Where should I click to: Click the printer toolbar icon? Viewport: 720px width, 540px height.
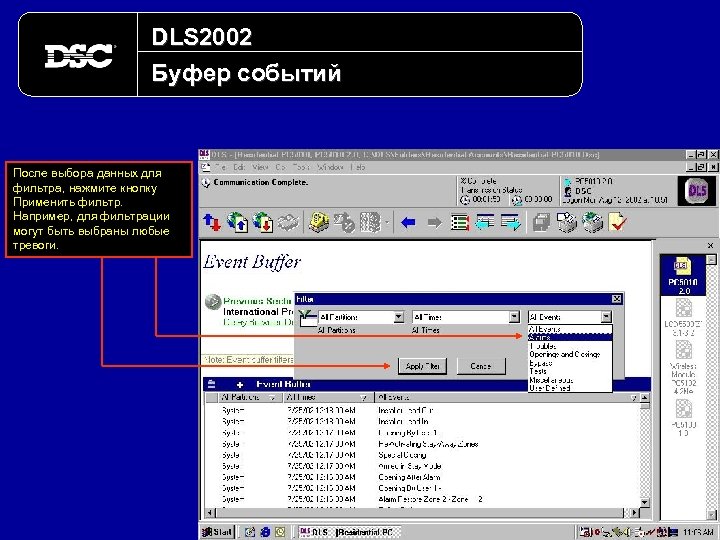click(x=592, y=223)
